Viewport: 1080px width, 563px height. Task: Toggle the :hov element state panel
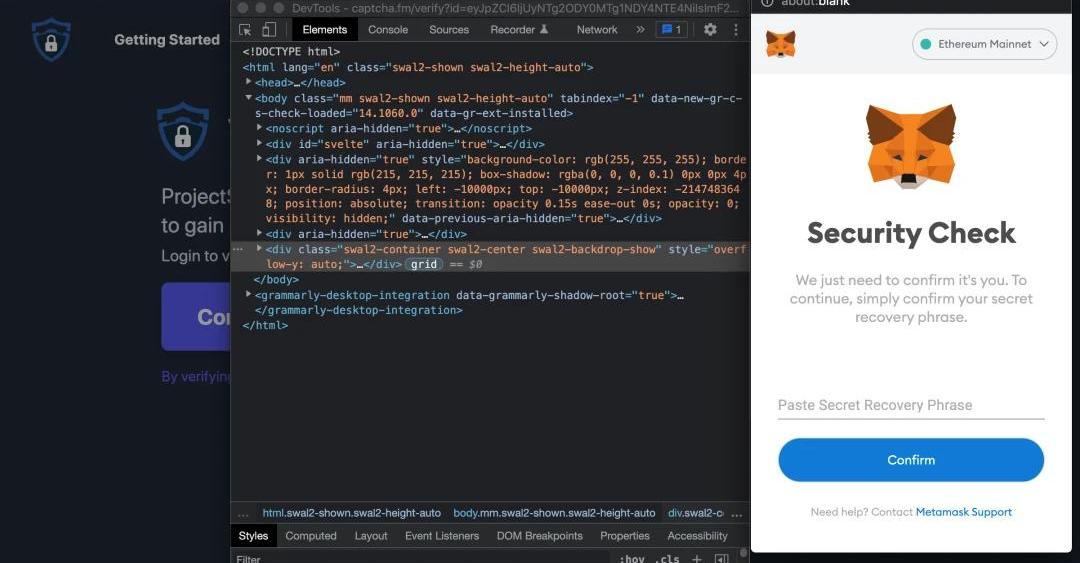(632, 558)
